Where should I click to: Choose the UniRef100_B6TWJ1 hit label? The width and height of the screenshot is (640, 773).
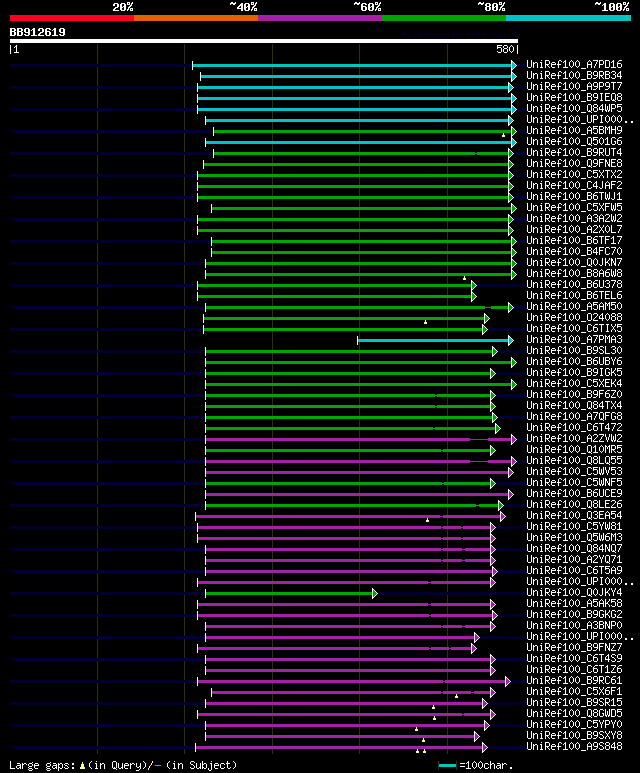pyautogui.click(x=574, y=197)
